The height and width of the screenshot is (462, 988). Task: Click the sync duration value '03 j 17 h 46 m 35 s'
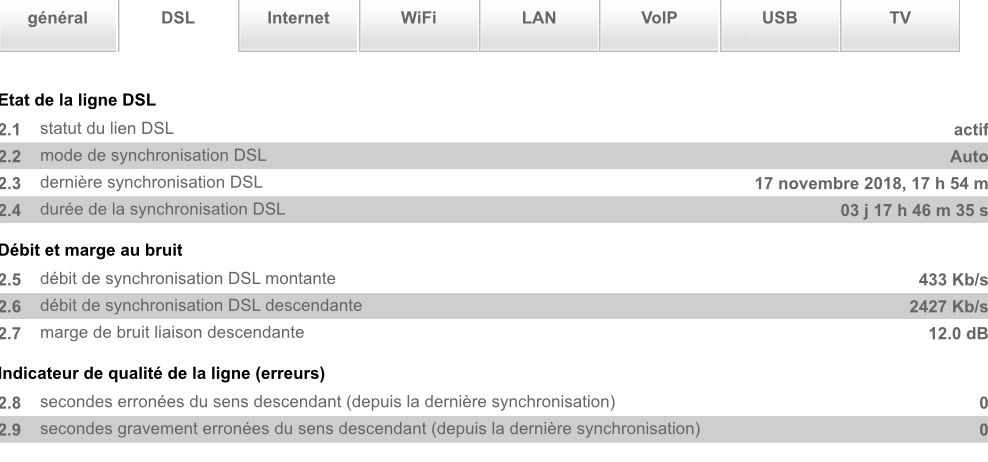pyautogui.click(x=913, y=210)
